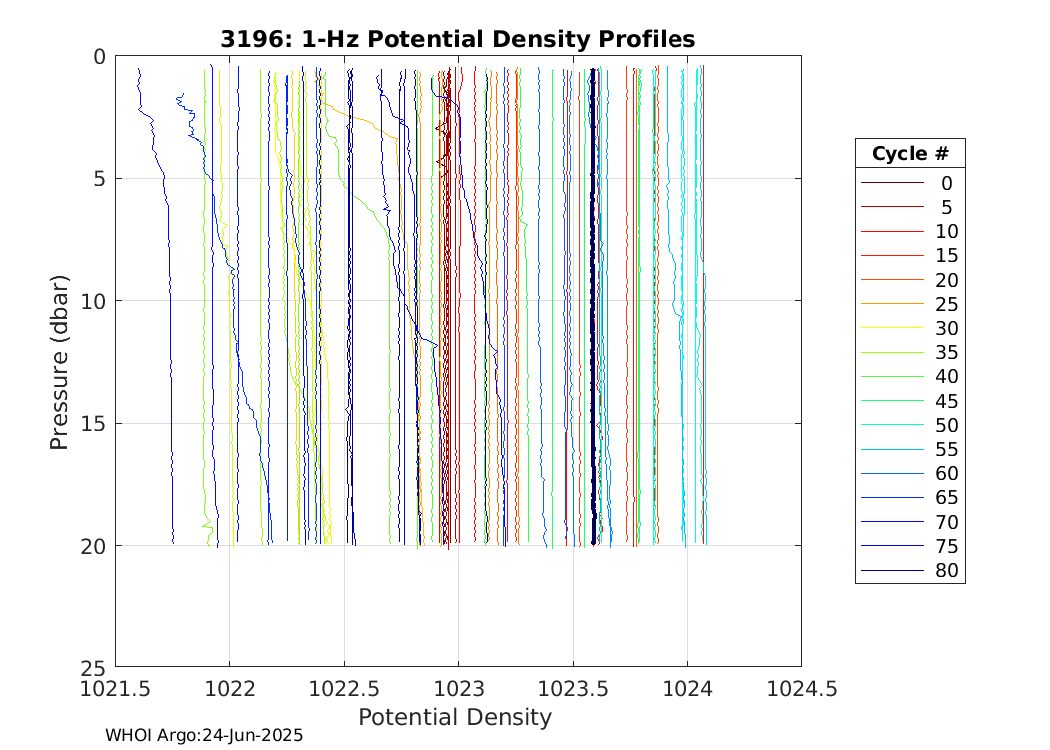Select legend entry for cycle 10

[x=909, y=231]
